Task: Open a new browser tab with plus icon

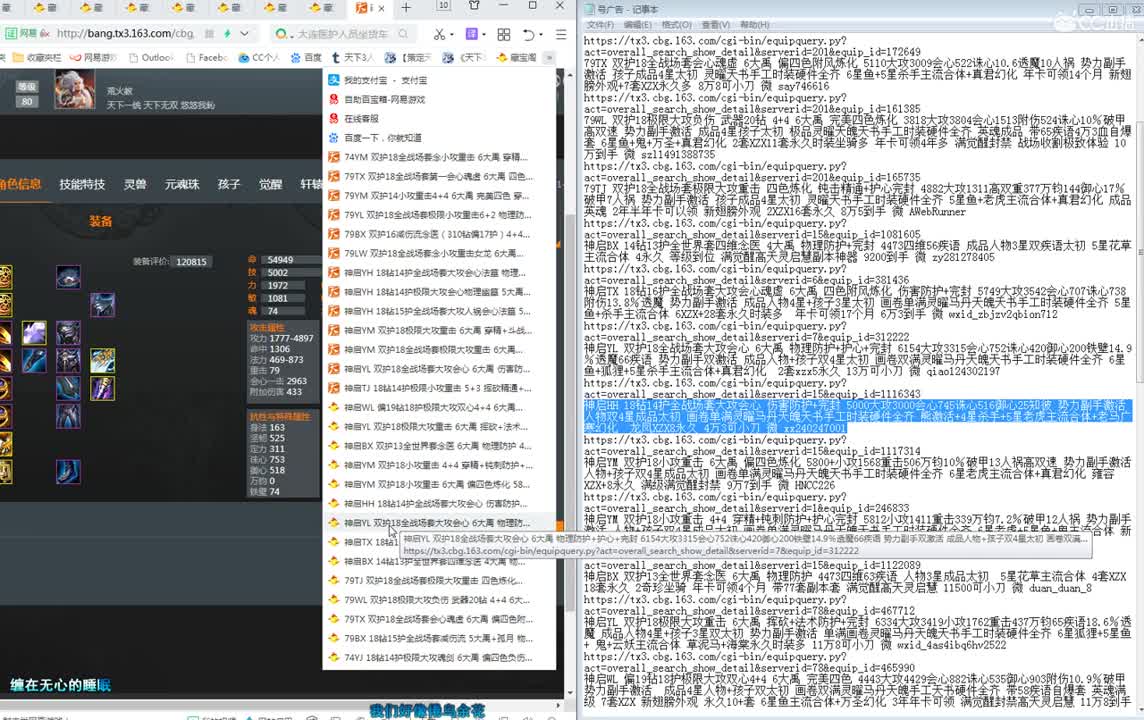Action: pos(406,8)
